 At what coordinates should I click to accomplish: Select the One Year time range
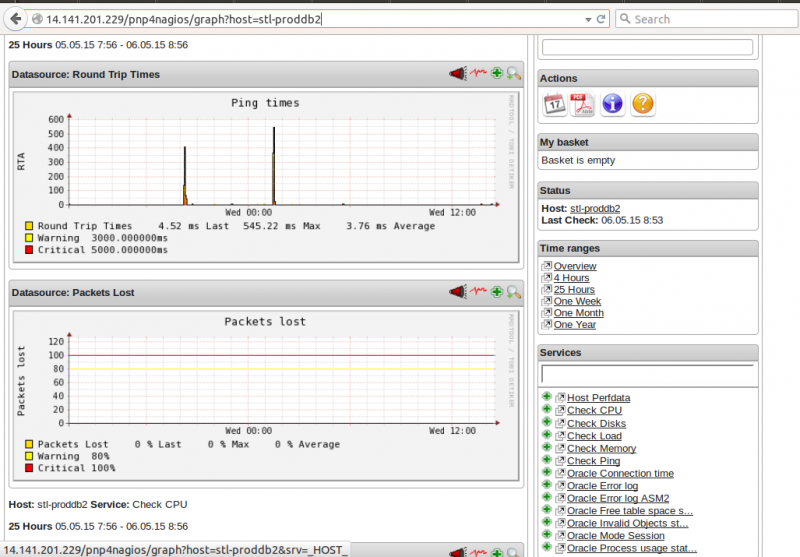pyautogui.click(x=574, y=325)
